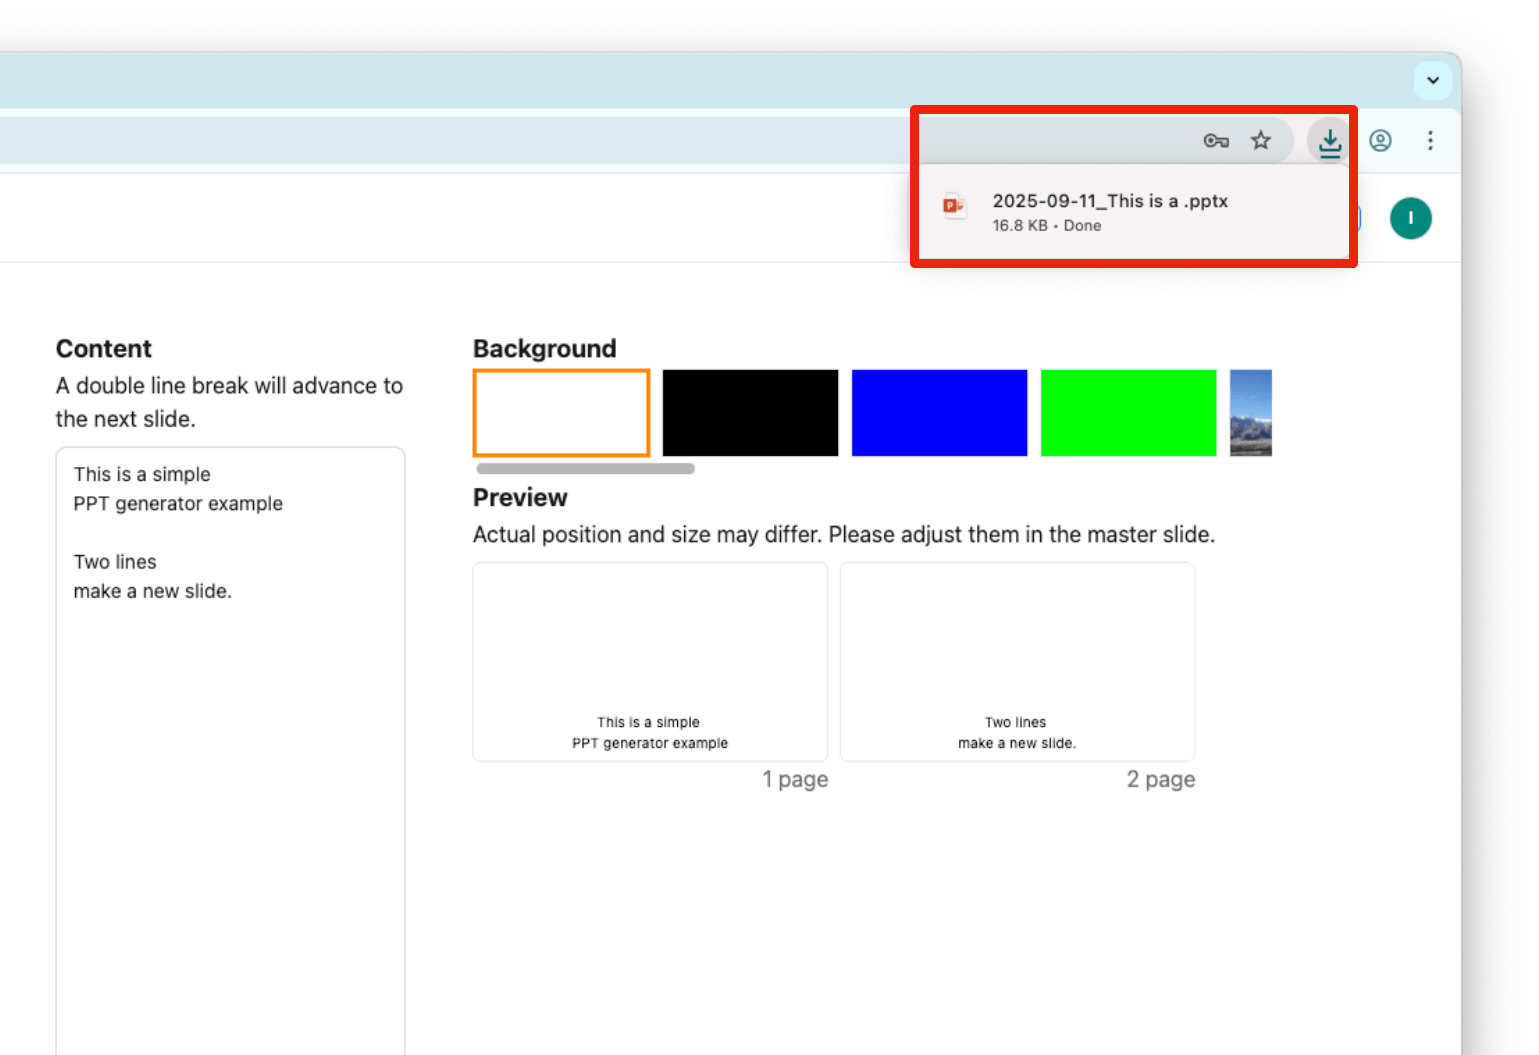1539x1055 pixels.
Task: Click the second slide preview
Action: (1017, 662)
